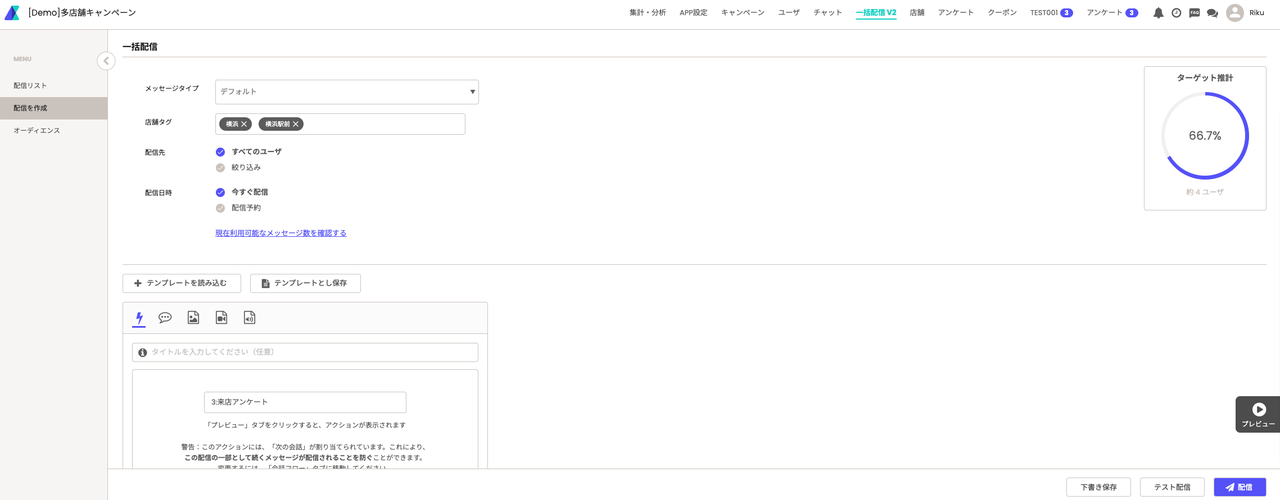Viewport: 1280px width, 500px height.
Task: Select the speech bubble text message type
Action: click(165, 318)
